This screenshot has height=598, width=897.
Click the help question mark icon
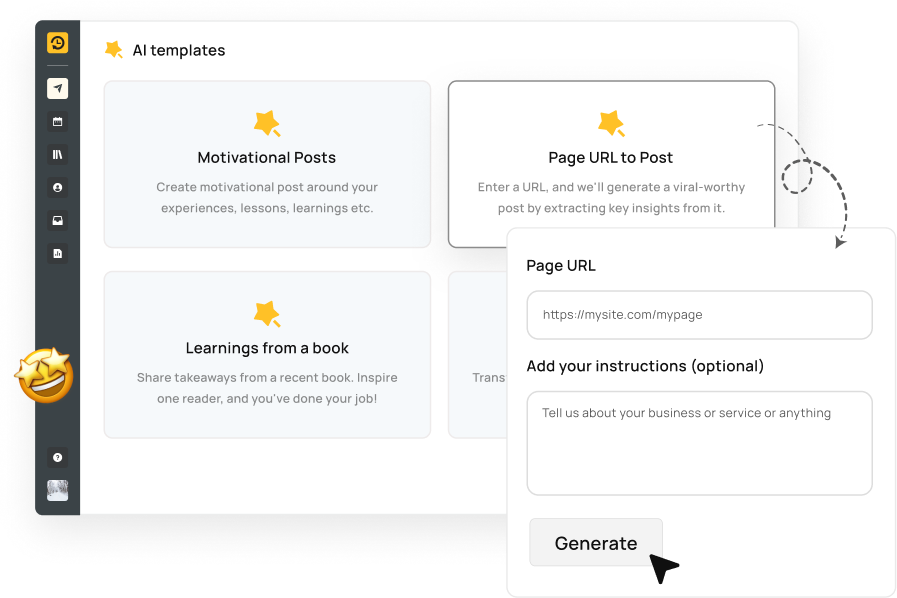[57, 457]
